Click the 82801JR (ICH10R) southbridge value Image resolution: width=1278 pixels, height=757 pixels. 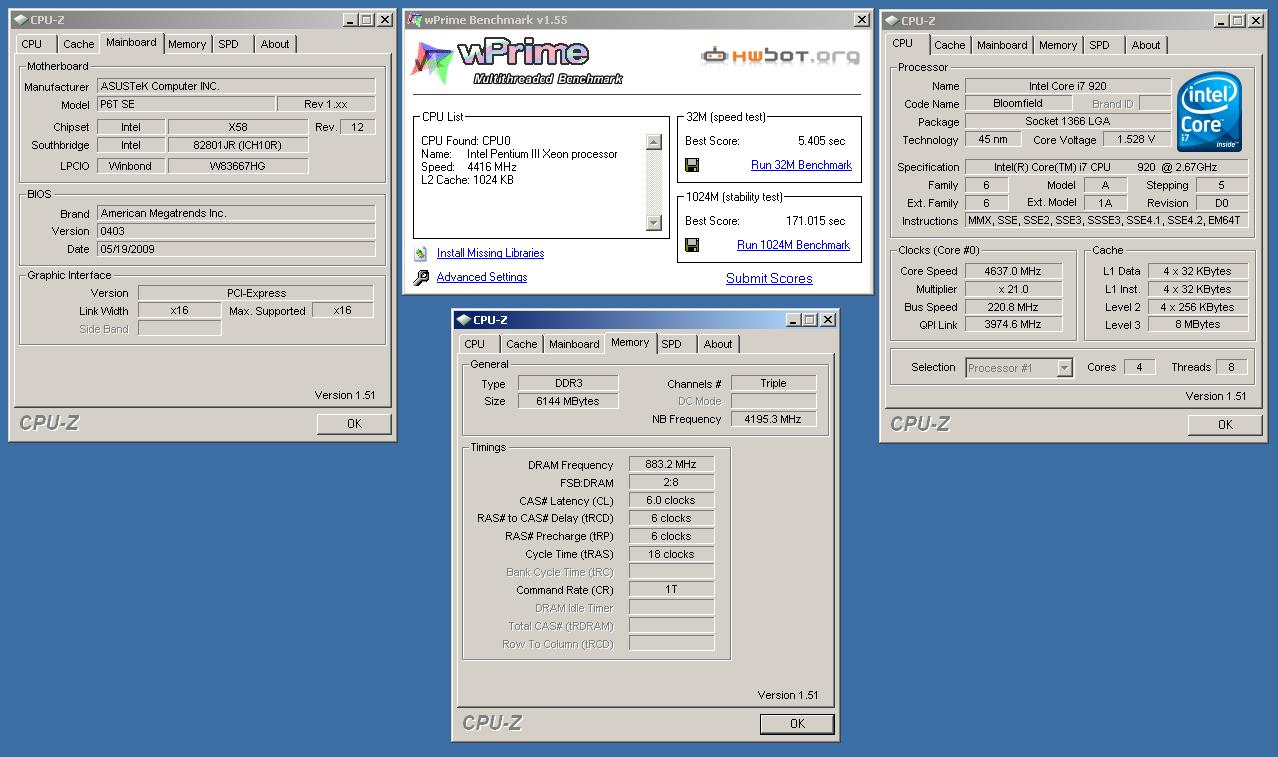[x=238, y=145]
